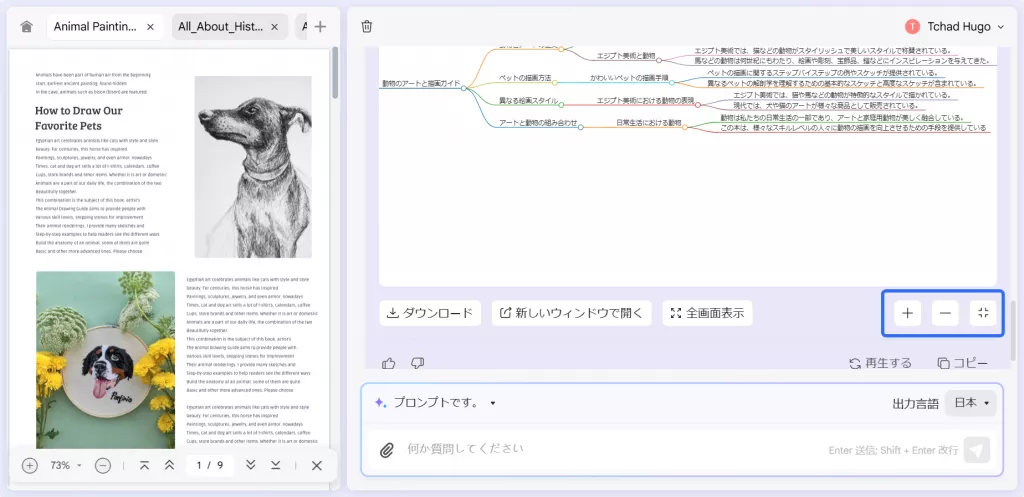Zoom out the mind map
1024x497 pixels.
pyautogui.click(x=945, y=313)
